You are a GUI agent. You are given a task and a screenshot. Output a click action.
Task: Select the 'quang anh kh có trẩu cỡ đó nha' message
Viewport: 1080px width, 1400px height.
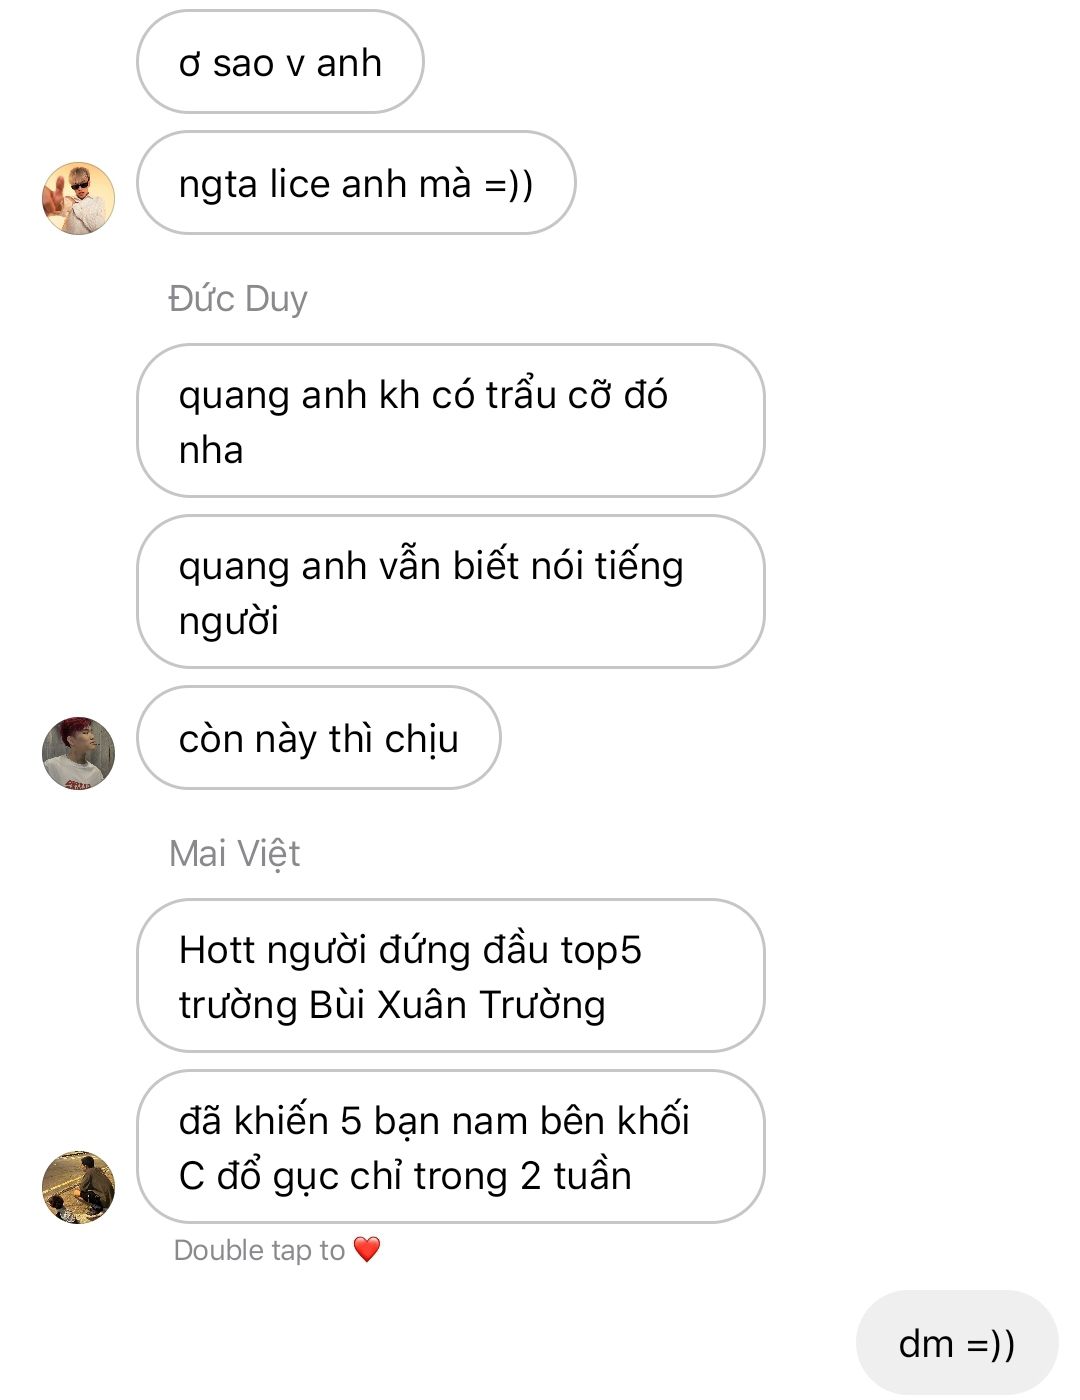coord(451,421)
